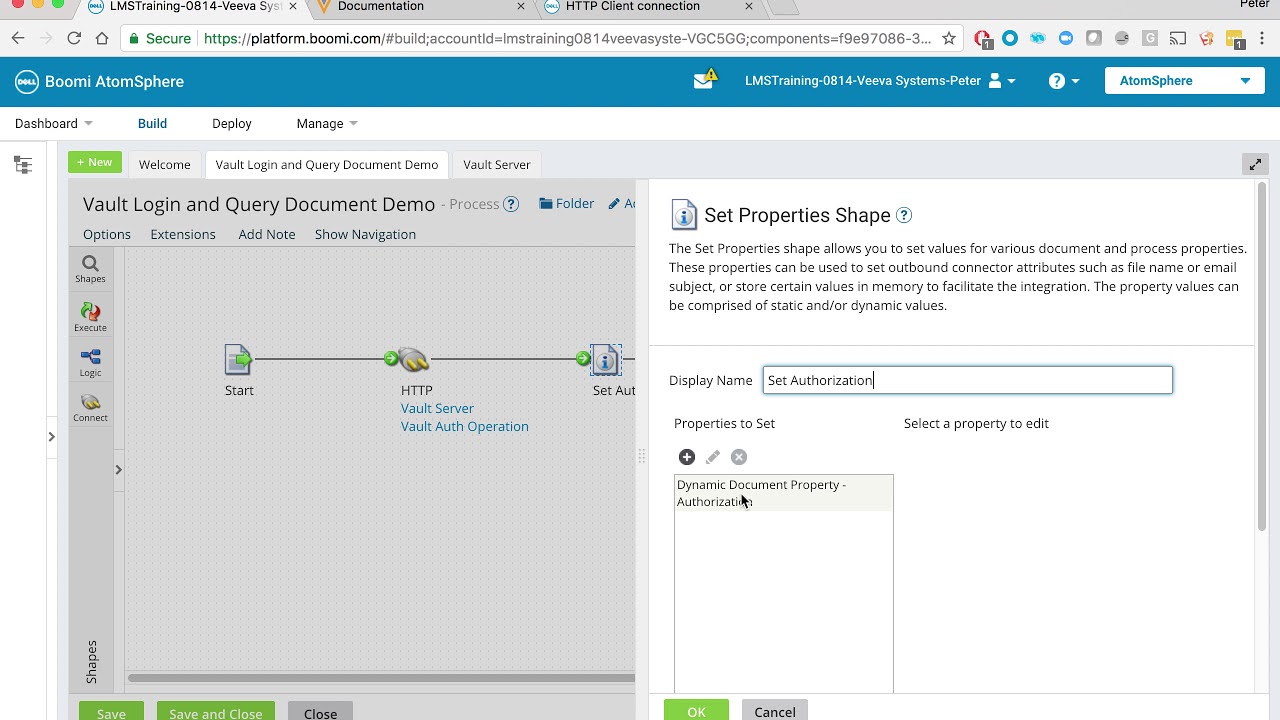Select Dynamic Document Property - Authorization item
Viewport: 1280px width, 720px height.
[x=784, y=493]
